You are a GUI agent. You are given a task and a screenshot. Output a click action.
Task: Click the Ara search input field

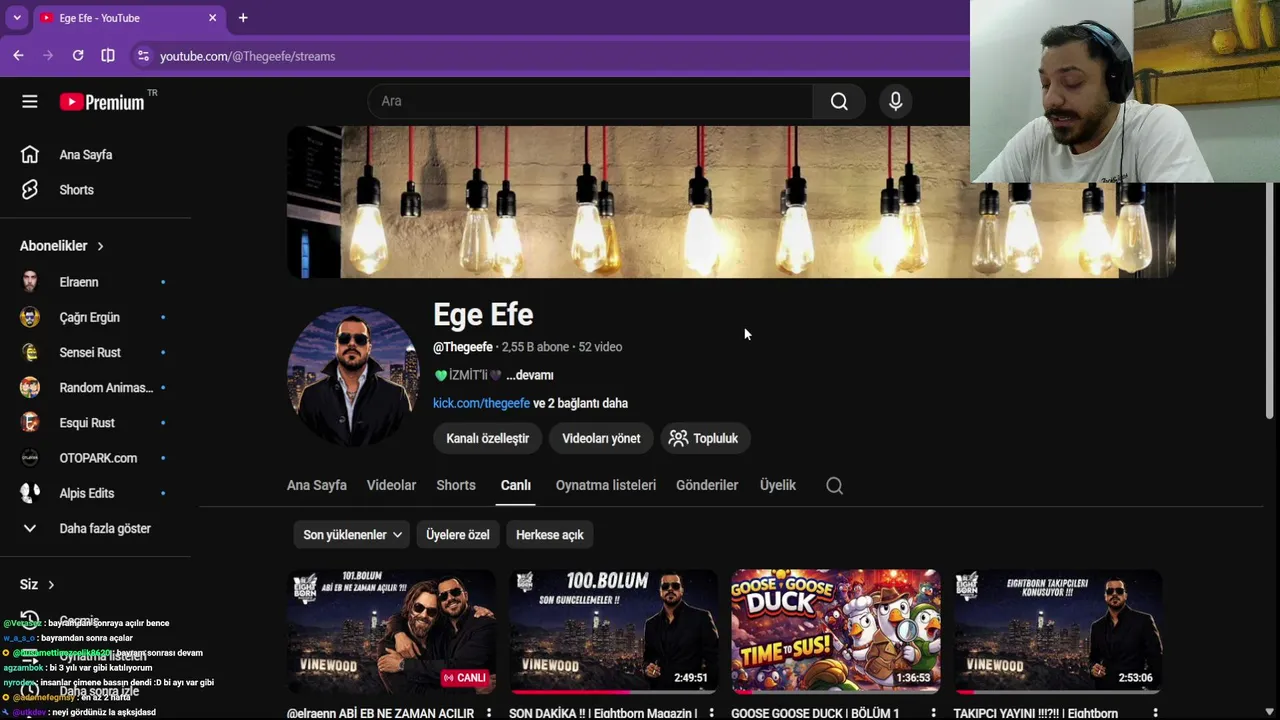pyautogui.click(x=590, y=101)
